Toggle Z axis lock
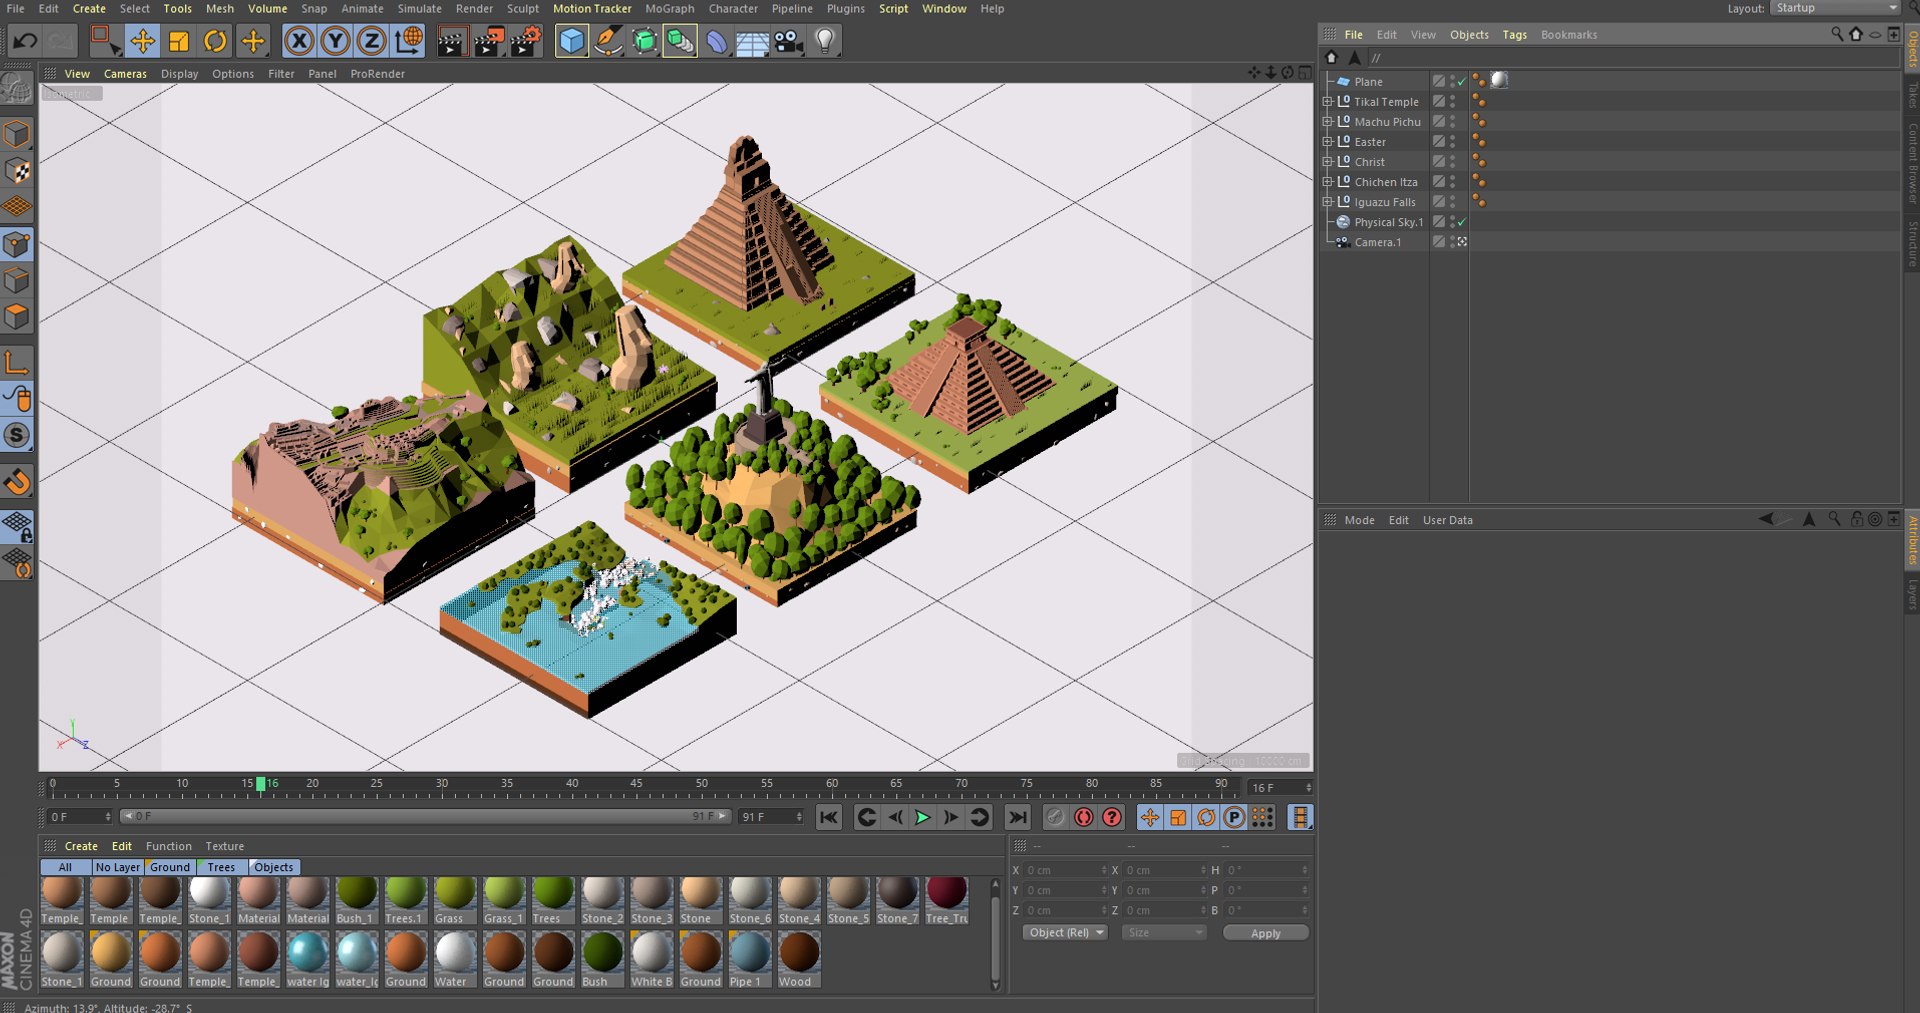Viewport: 1920px width, 1013px height. [x=371, y=41]
